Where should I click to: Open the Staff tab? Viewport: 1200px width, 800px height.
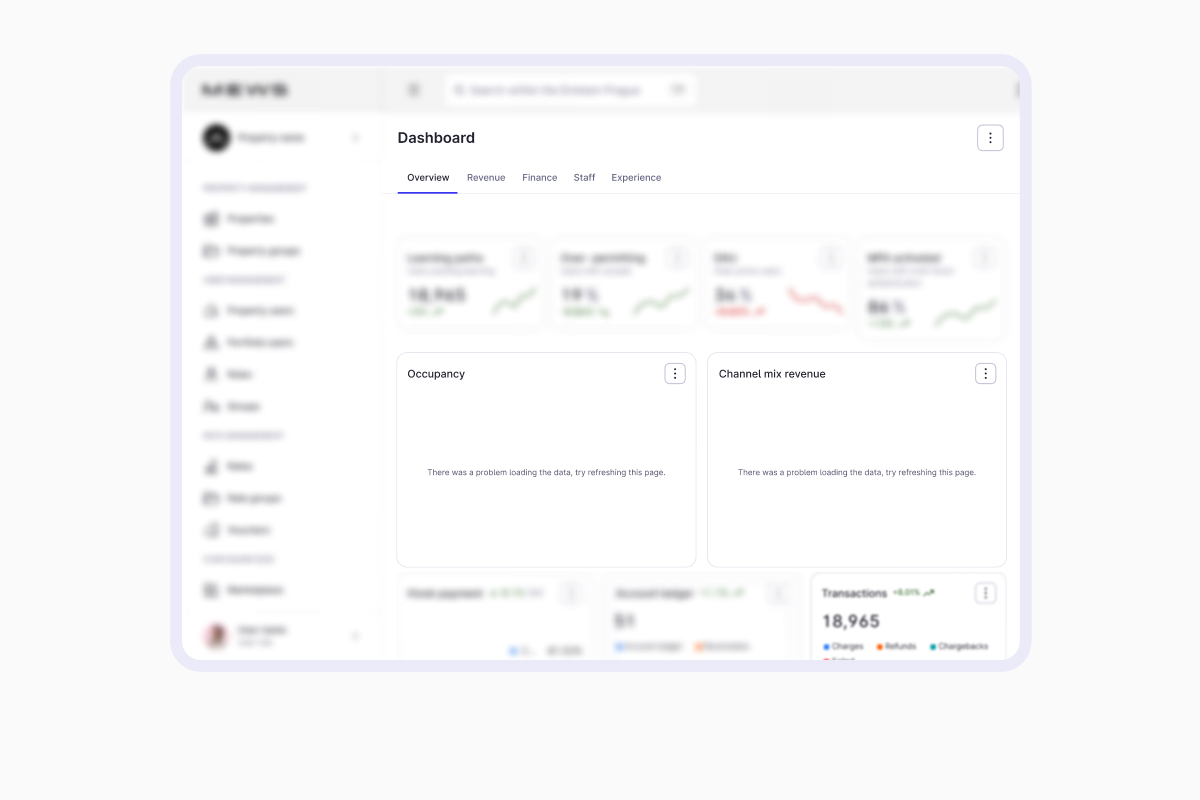click(584, 177)
